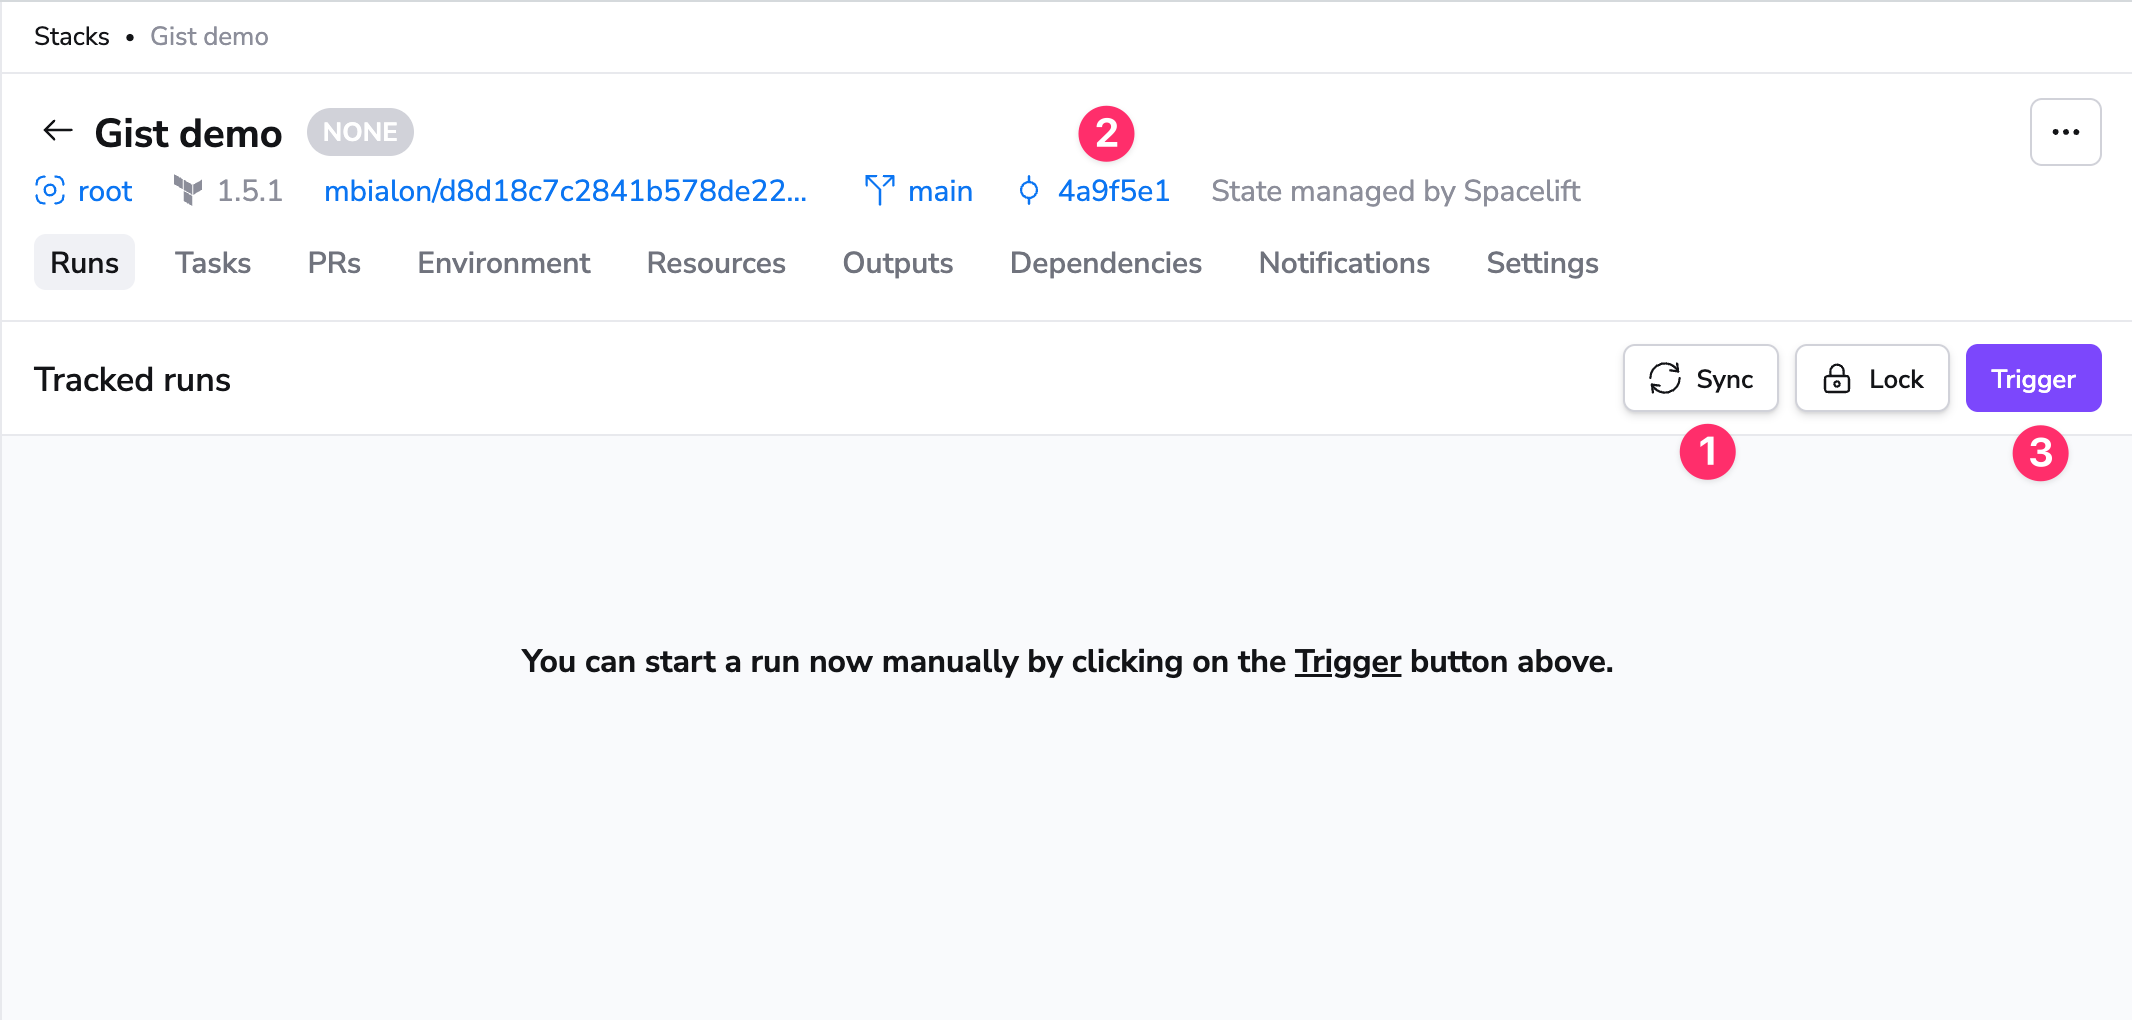Click the padlock icon on the Lock button
The image size is (2132, 1020).
pos(1838,378)
